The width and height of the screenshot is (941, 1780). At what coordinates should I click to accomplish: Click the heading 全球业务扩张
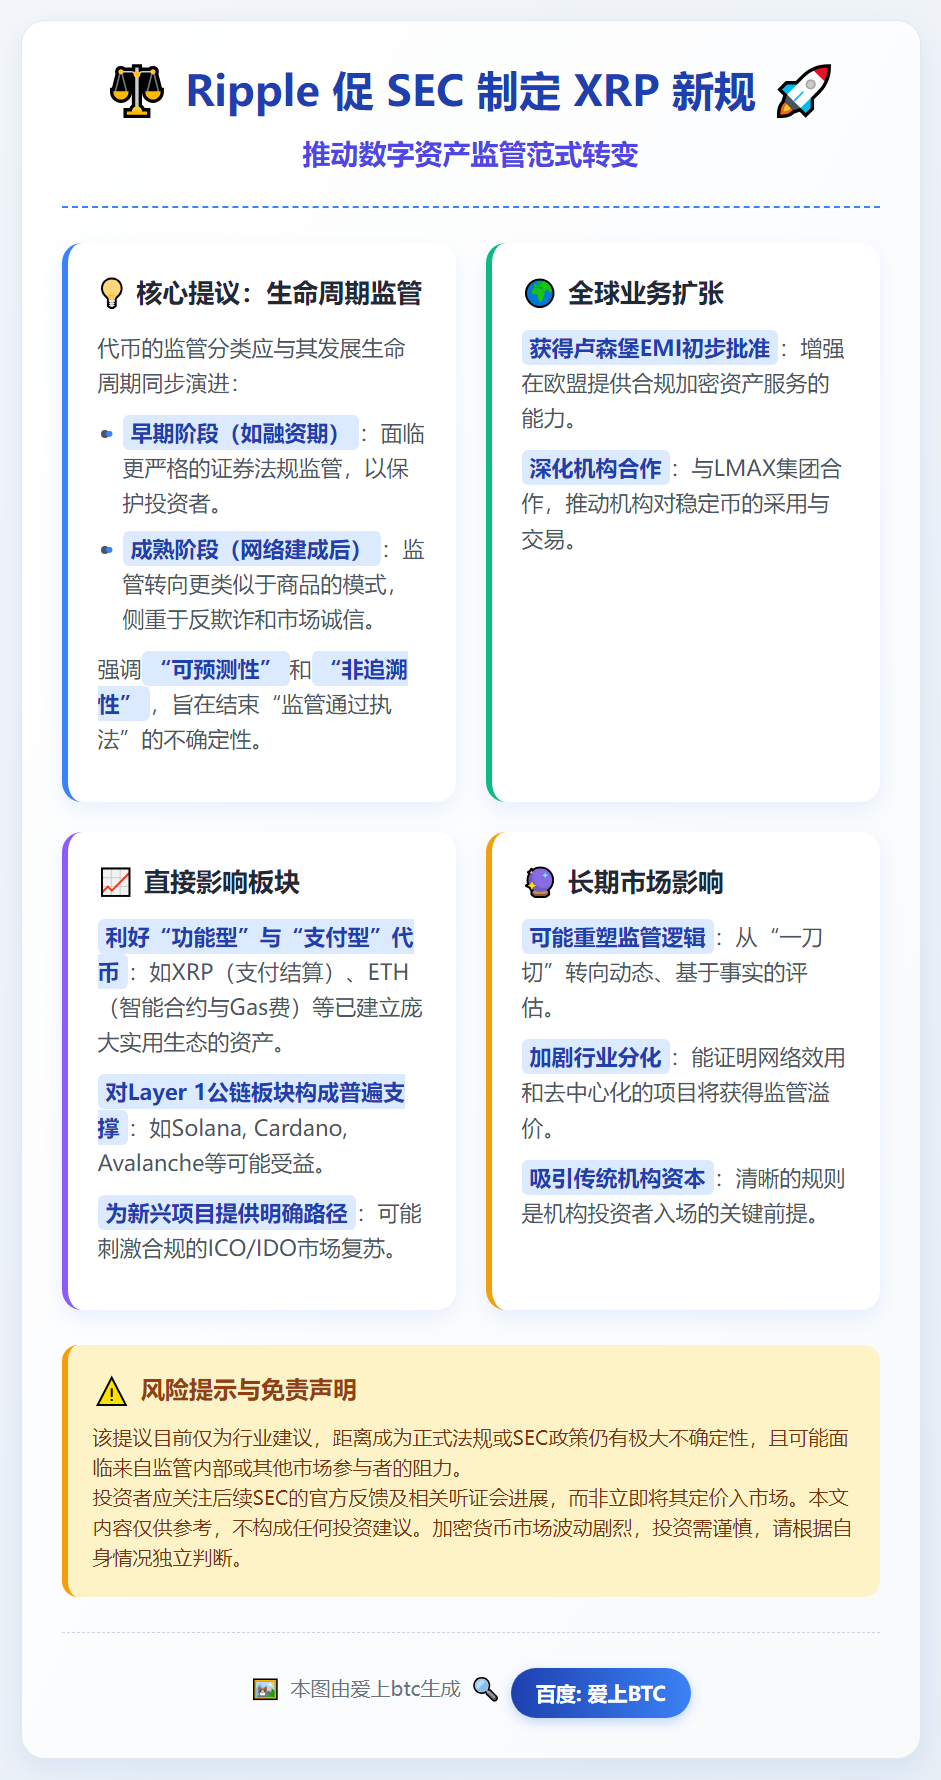pos(646,293)
